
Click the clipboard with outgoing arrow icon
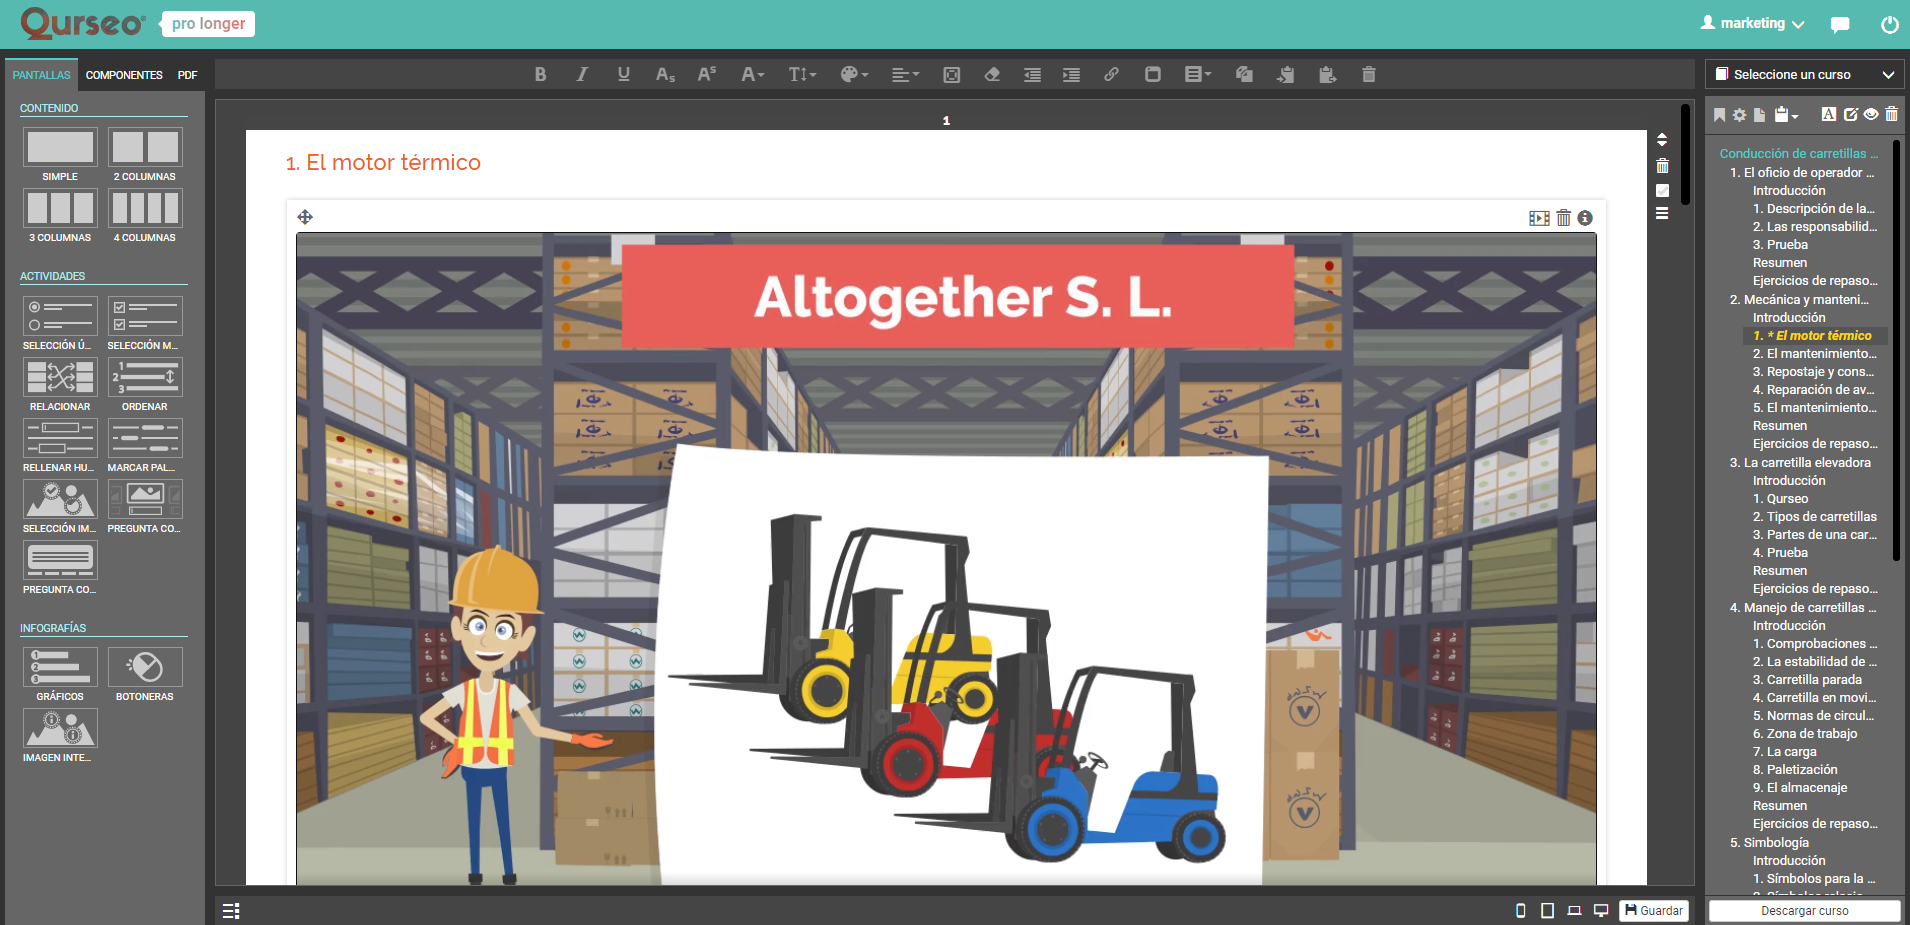1328,74
